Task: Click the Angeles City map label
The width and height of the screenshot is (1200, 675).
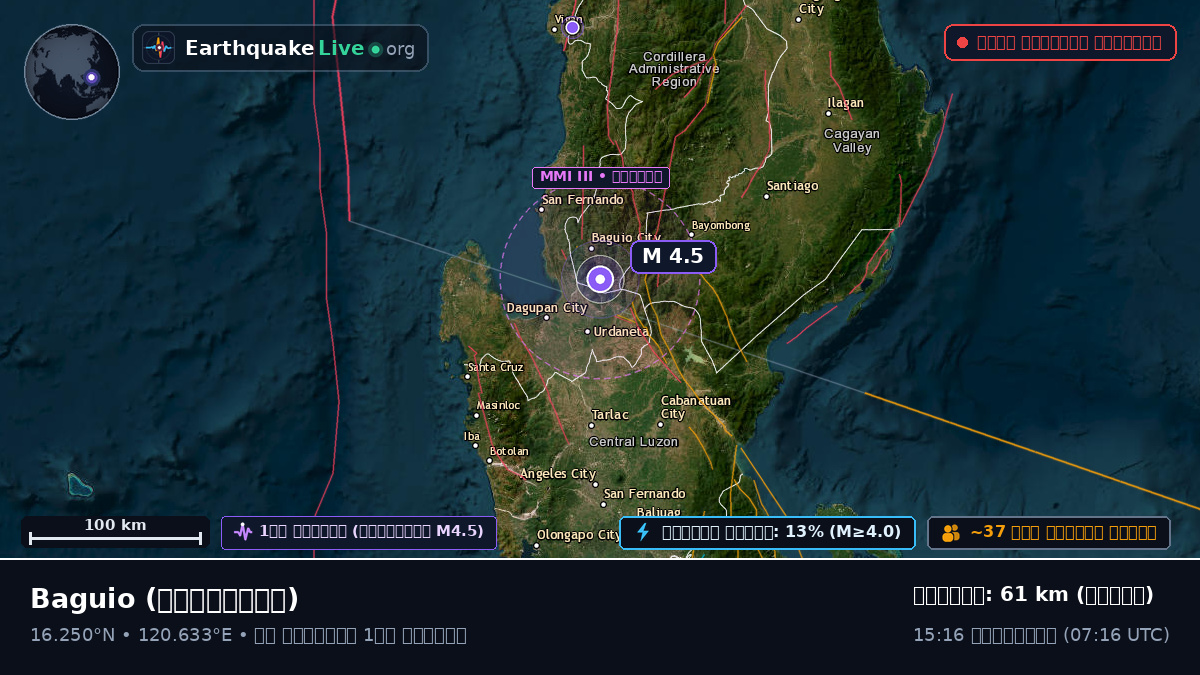Action: pos(557,474)
